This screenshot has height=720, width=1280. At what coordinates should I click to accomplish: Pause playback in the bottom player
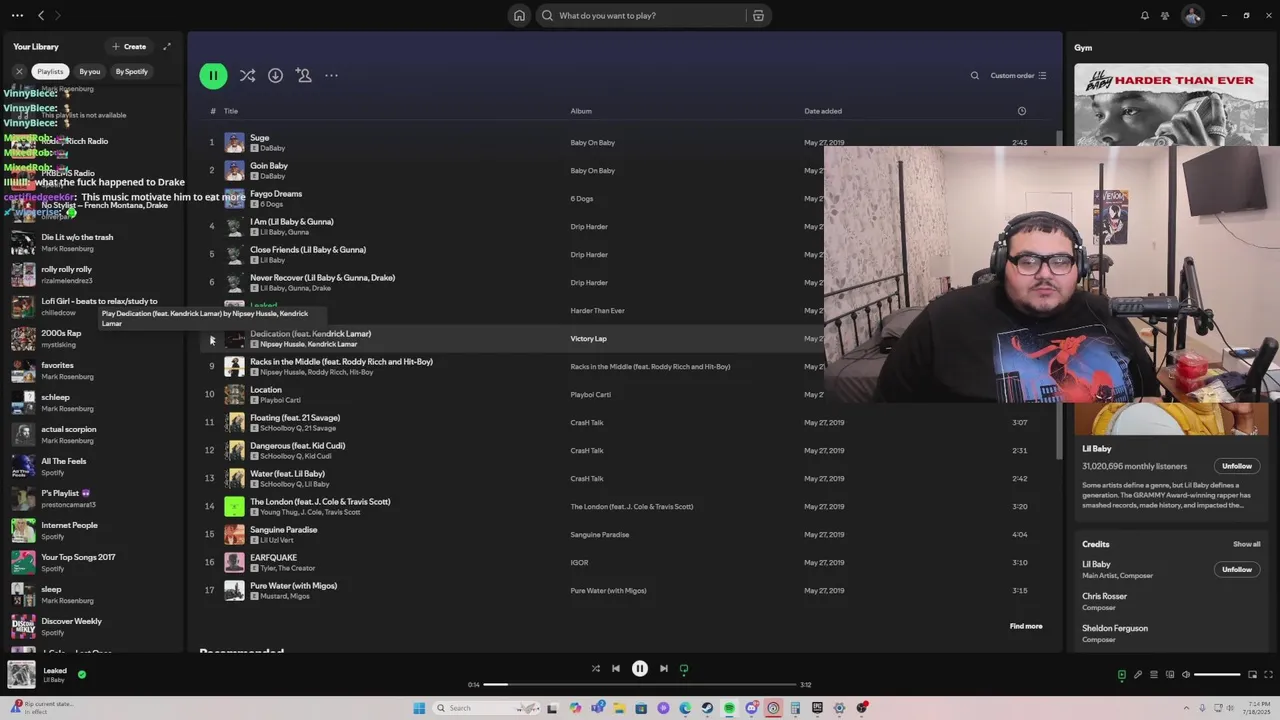coord(640,669)
